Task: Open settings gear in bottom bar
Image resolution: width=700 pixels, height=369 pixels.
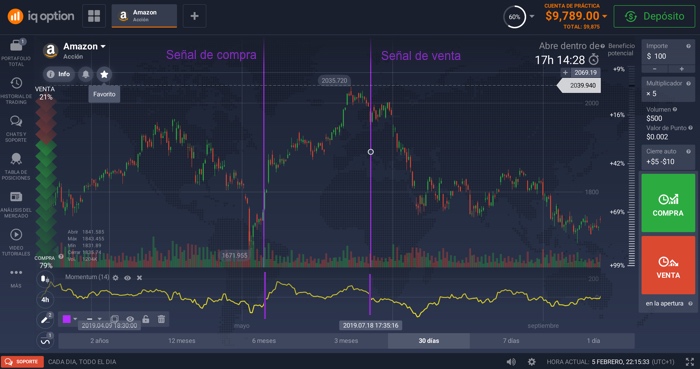Action: click(531, 362)
